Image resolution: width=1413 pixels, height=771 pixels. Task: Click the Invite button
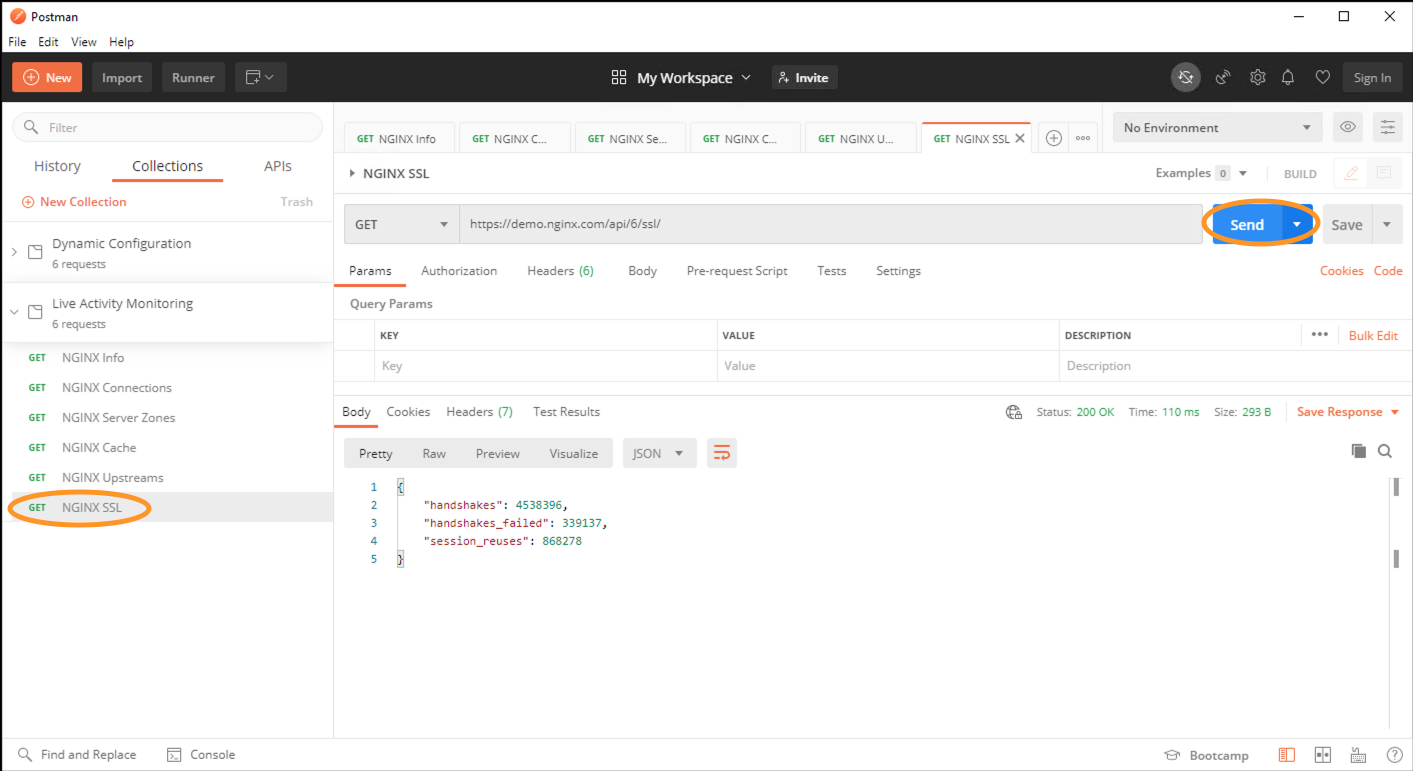pyautogui.click(x=804, y=78)
